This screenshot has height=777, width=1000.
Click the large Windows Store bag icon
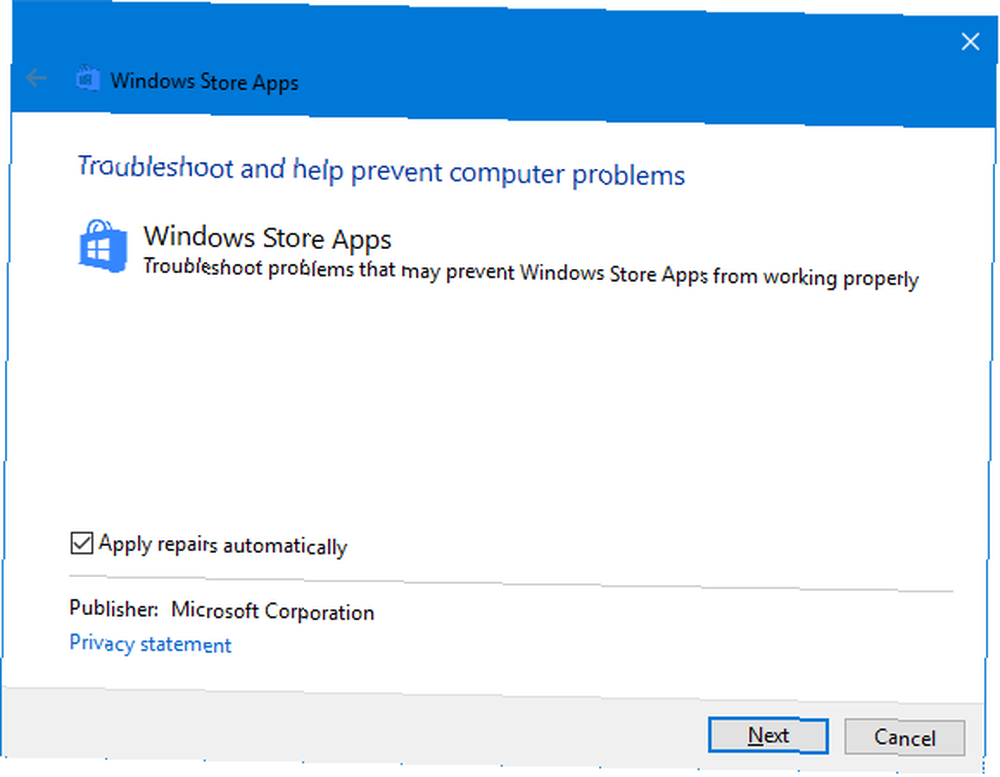click(x=103, y=246)
